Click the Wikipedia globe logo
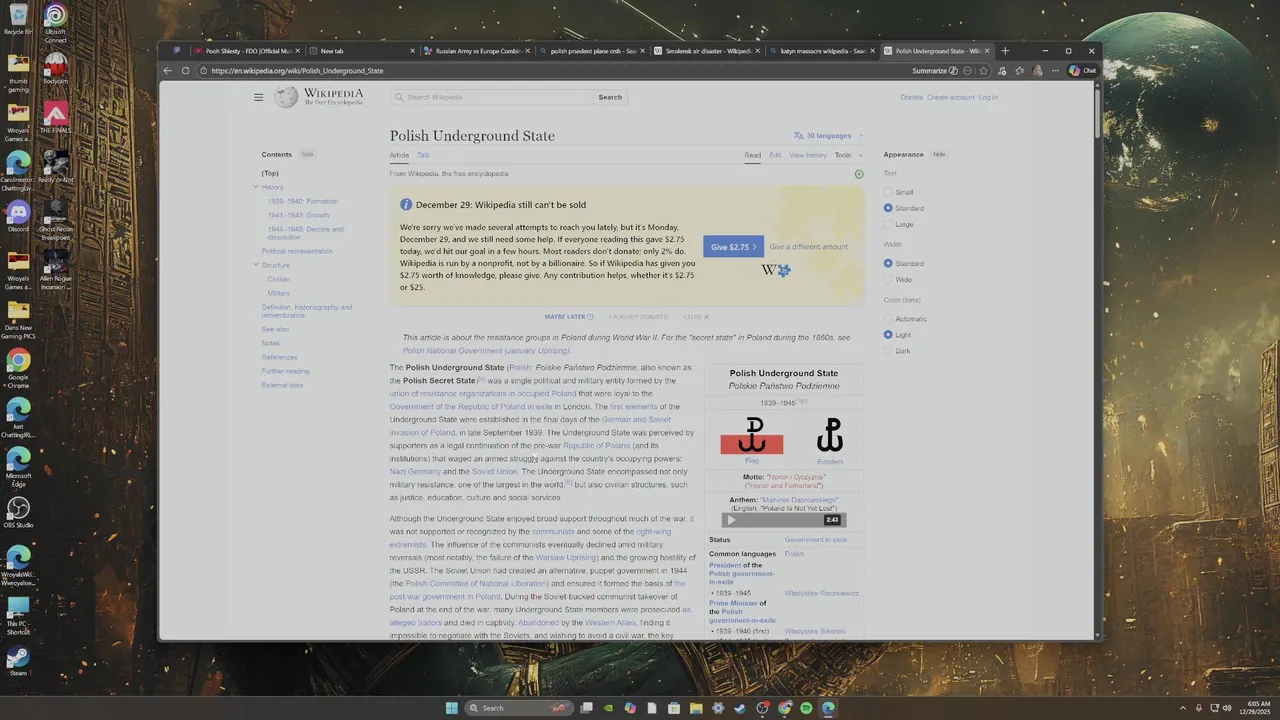Screen dimensions: 1280x720 click(x=287, y=97)
